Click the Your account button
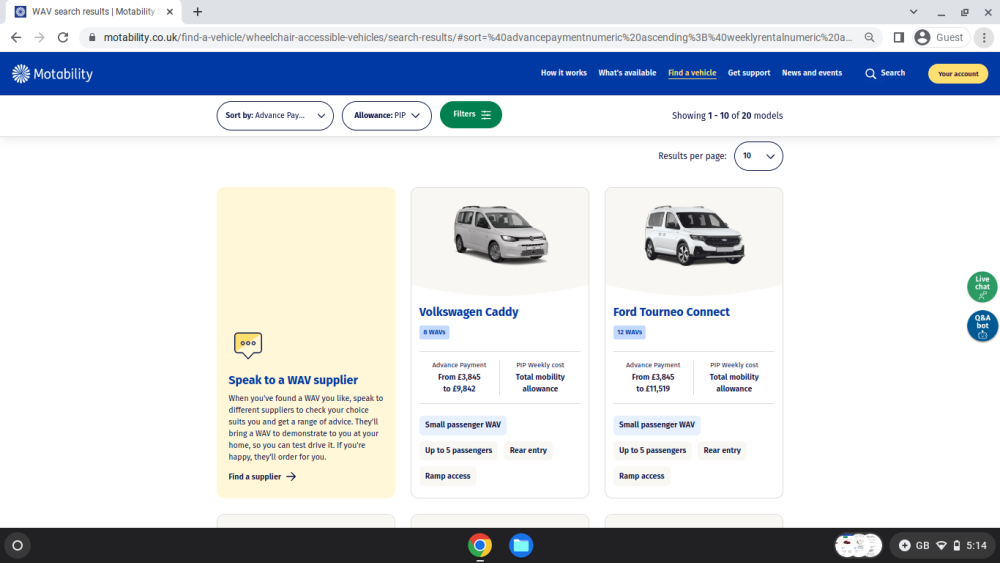 (x=958, y=73)
